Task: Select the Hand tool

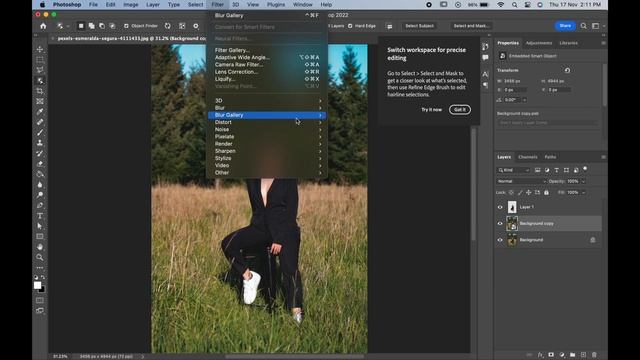Action: pyautogui.click(x=40, y=247)
